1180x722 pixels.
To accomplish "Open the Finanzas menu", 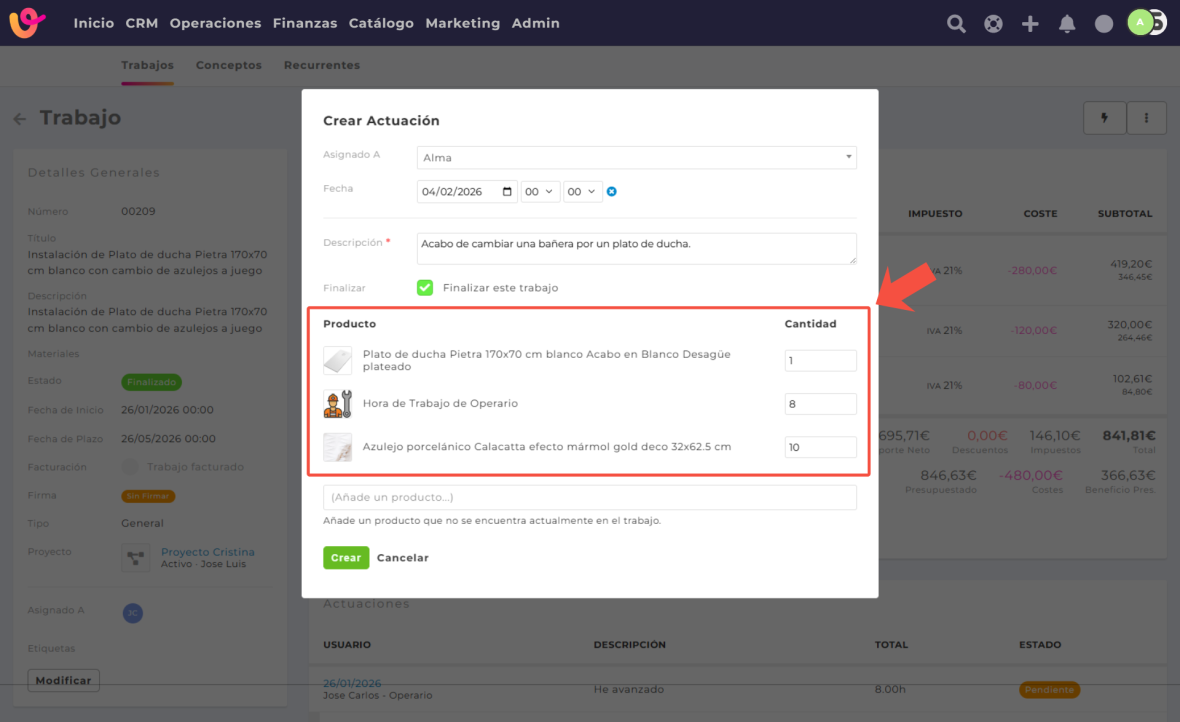I will click(305, 24).
